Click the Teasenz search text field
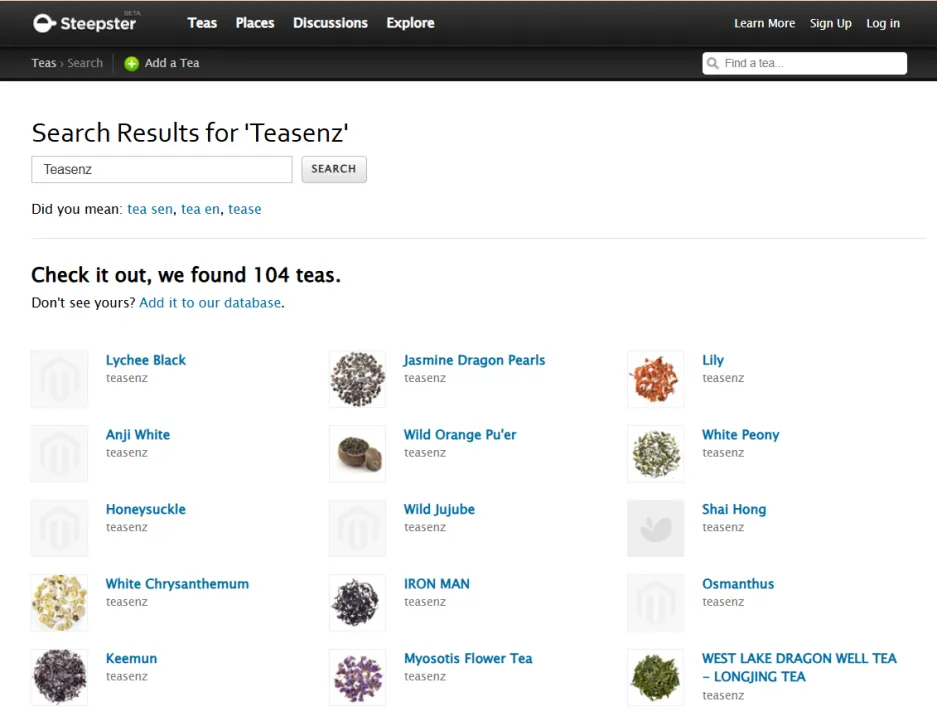Screen dimensions: 937x721 click(162, 170)
